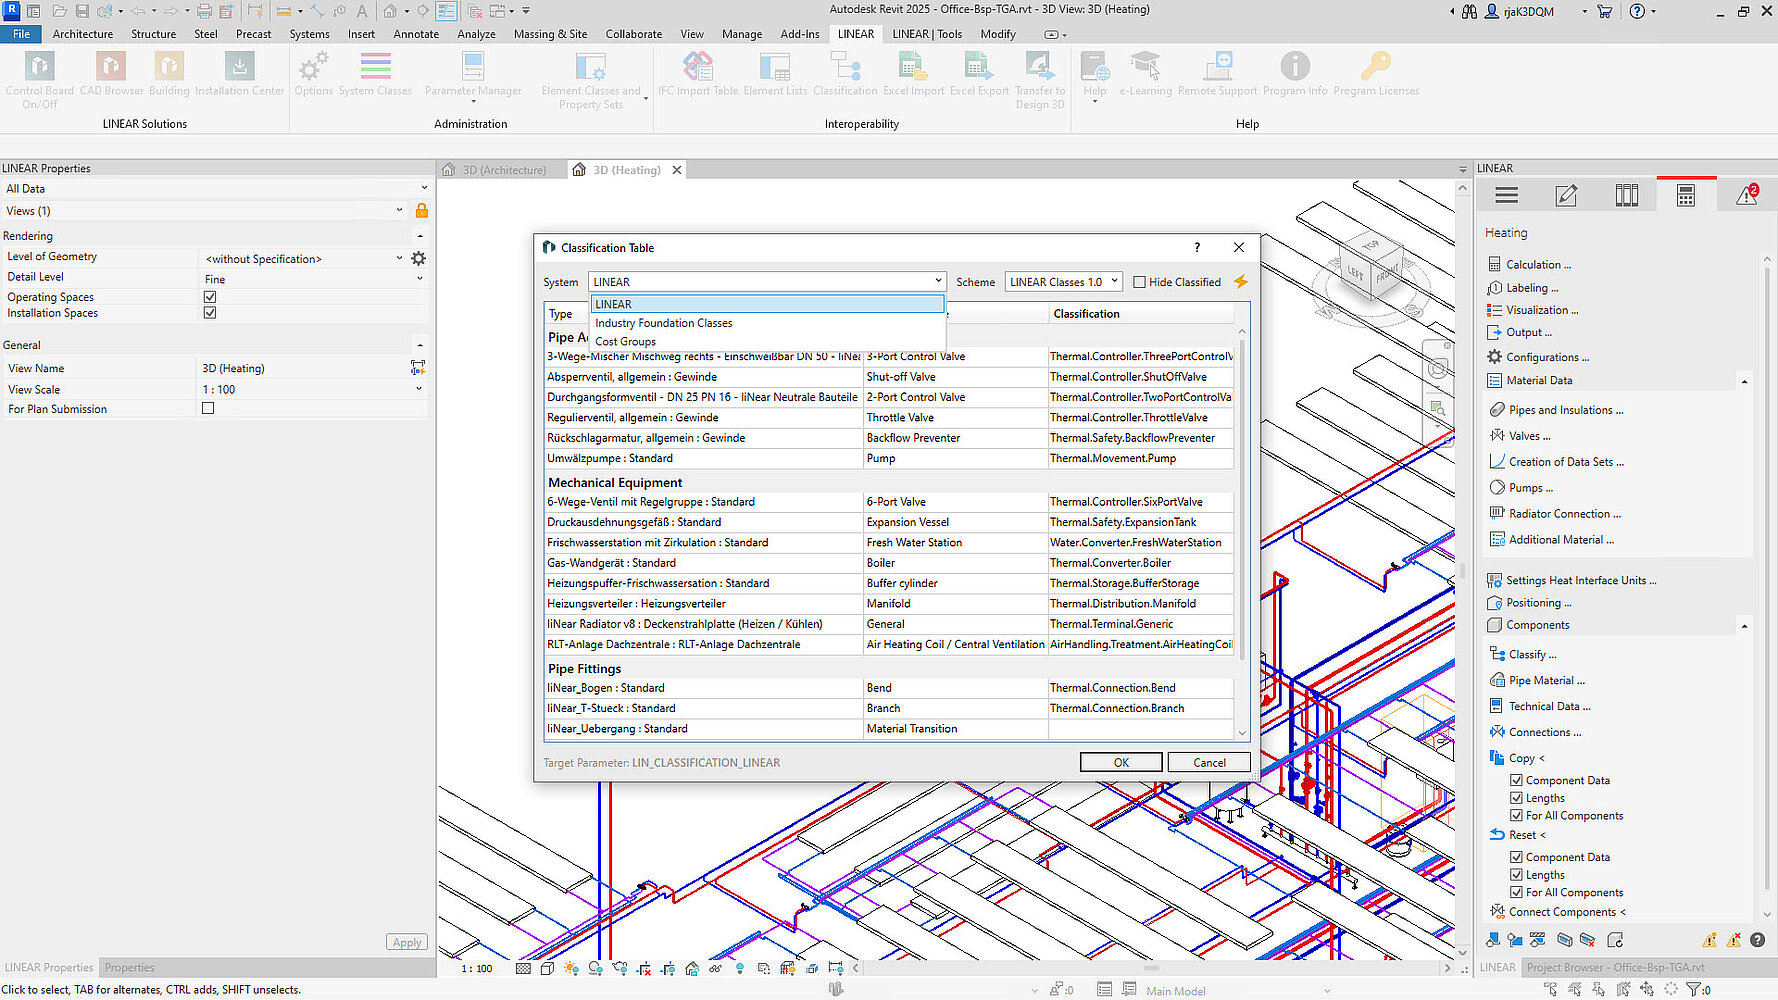Open the System dropdown in Classification Table
Screen dimensions: 1778x1000
point(767,282)
